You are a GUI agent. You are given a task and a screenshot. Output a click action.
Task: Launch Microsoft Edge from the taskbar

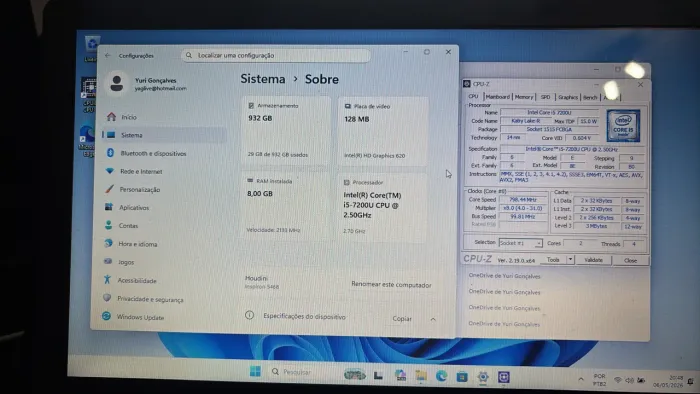pos(442,377)
